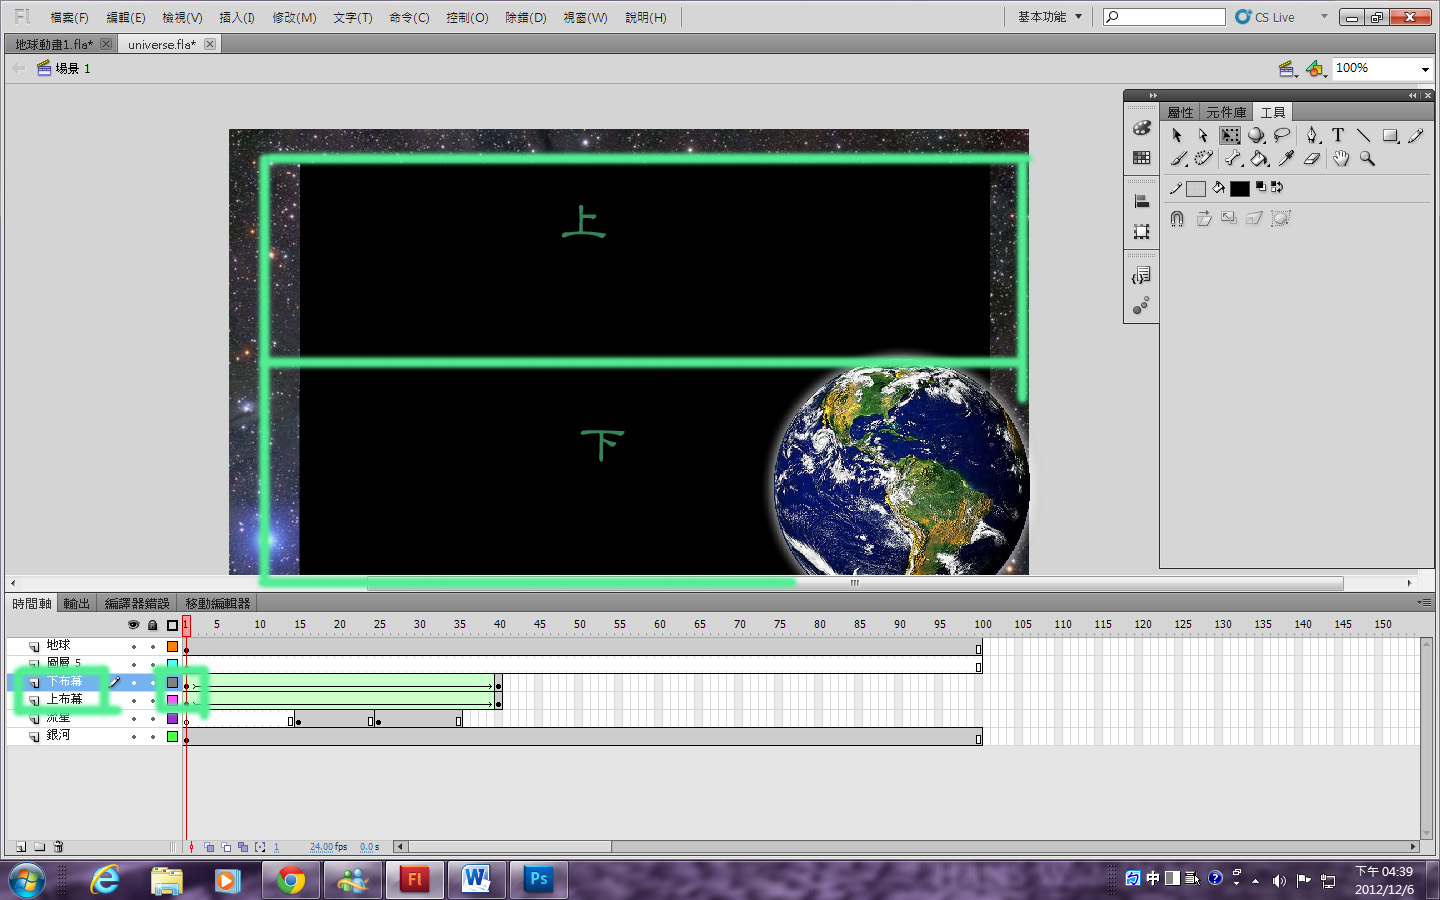Select the Lasso tool

[1282, 135]
